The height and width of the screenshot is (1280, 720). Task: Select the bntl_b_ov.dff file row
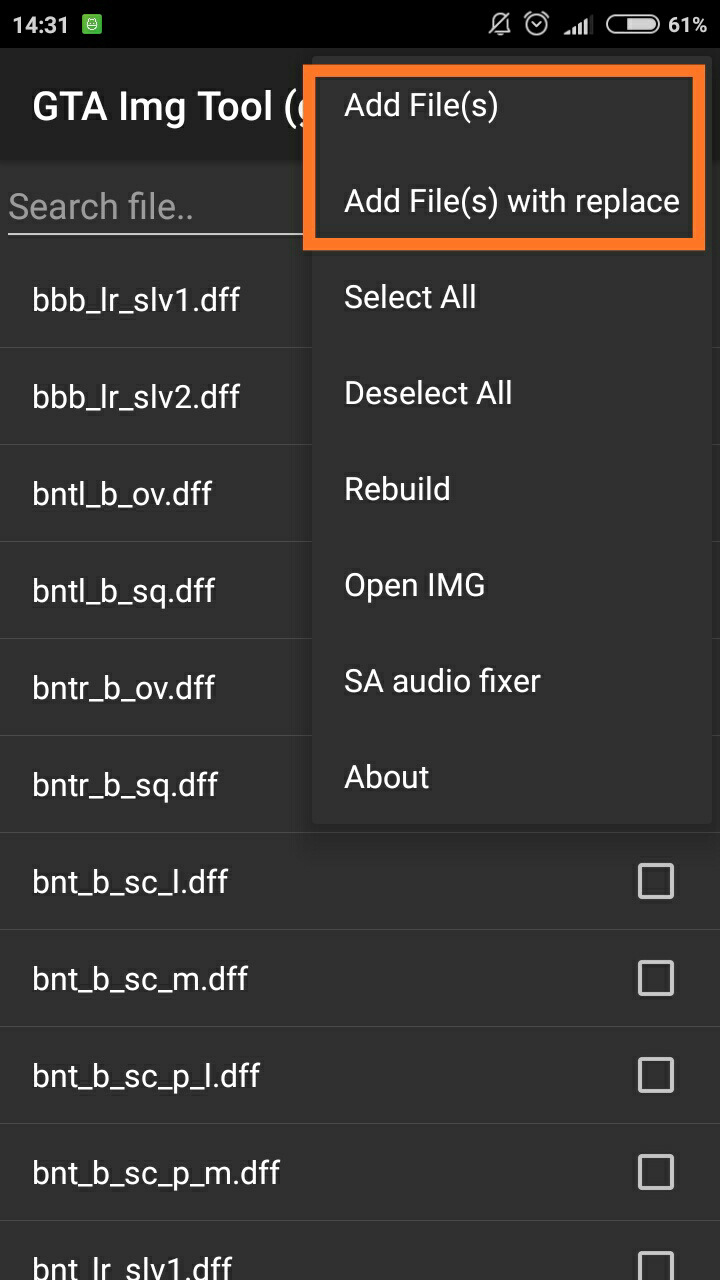point(156,493)
